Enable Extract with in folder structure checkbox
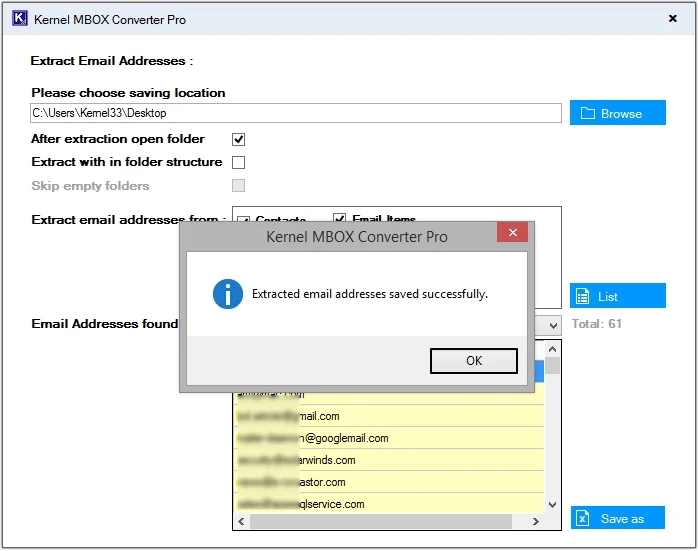Viewport: 699px width, 551px height. [x=238, y=162]
